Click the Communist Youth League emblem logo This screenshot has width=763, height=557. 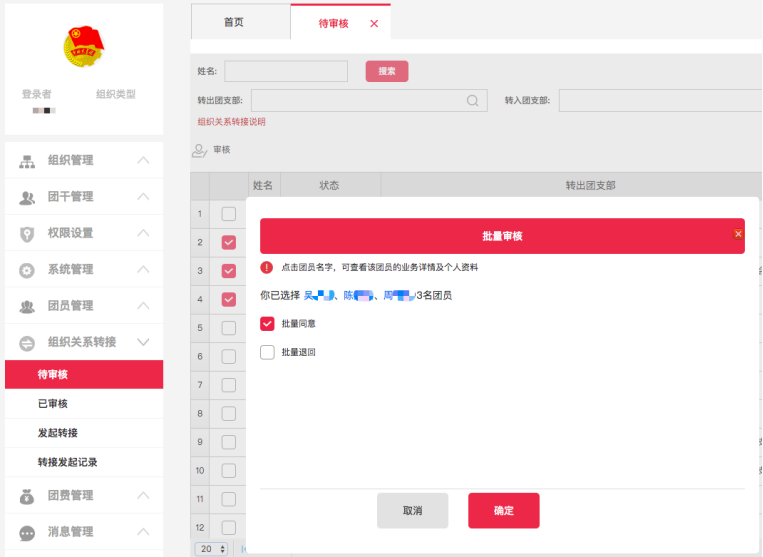[x=84, y=46]
